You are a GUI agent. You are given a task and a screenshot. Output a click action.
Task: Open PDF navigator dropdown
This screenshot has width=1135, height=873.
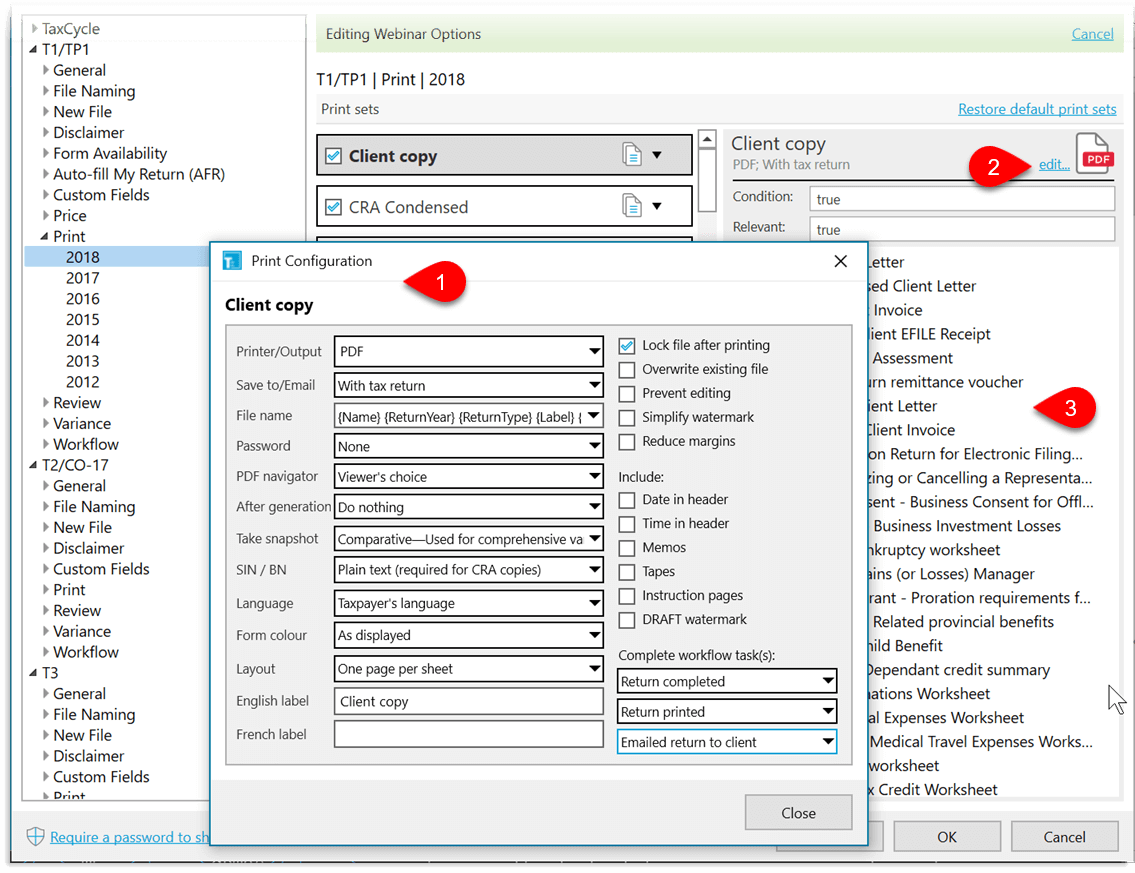[x=468, y=476]
